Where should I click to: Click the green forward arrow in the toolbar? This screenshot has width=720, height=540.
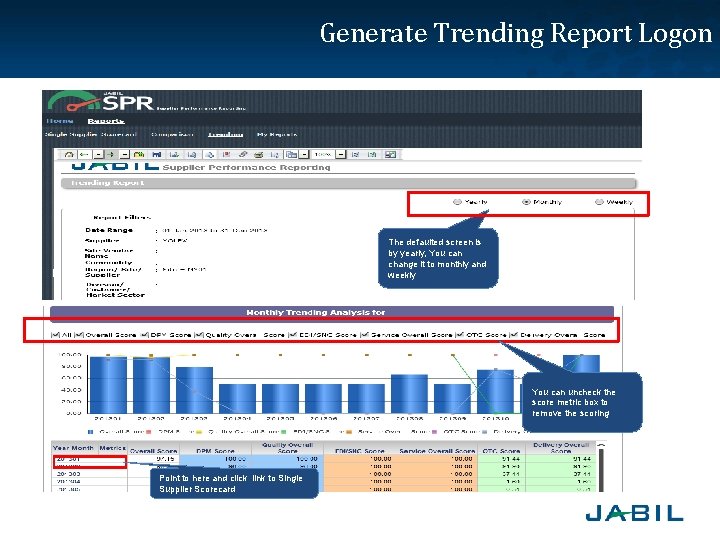coord(110,155)
